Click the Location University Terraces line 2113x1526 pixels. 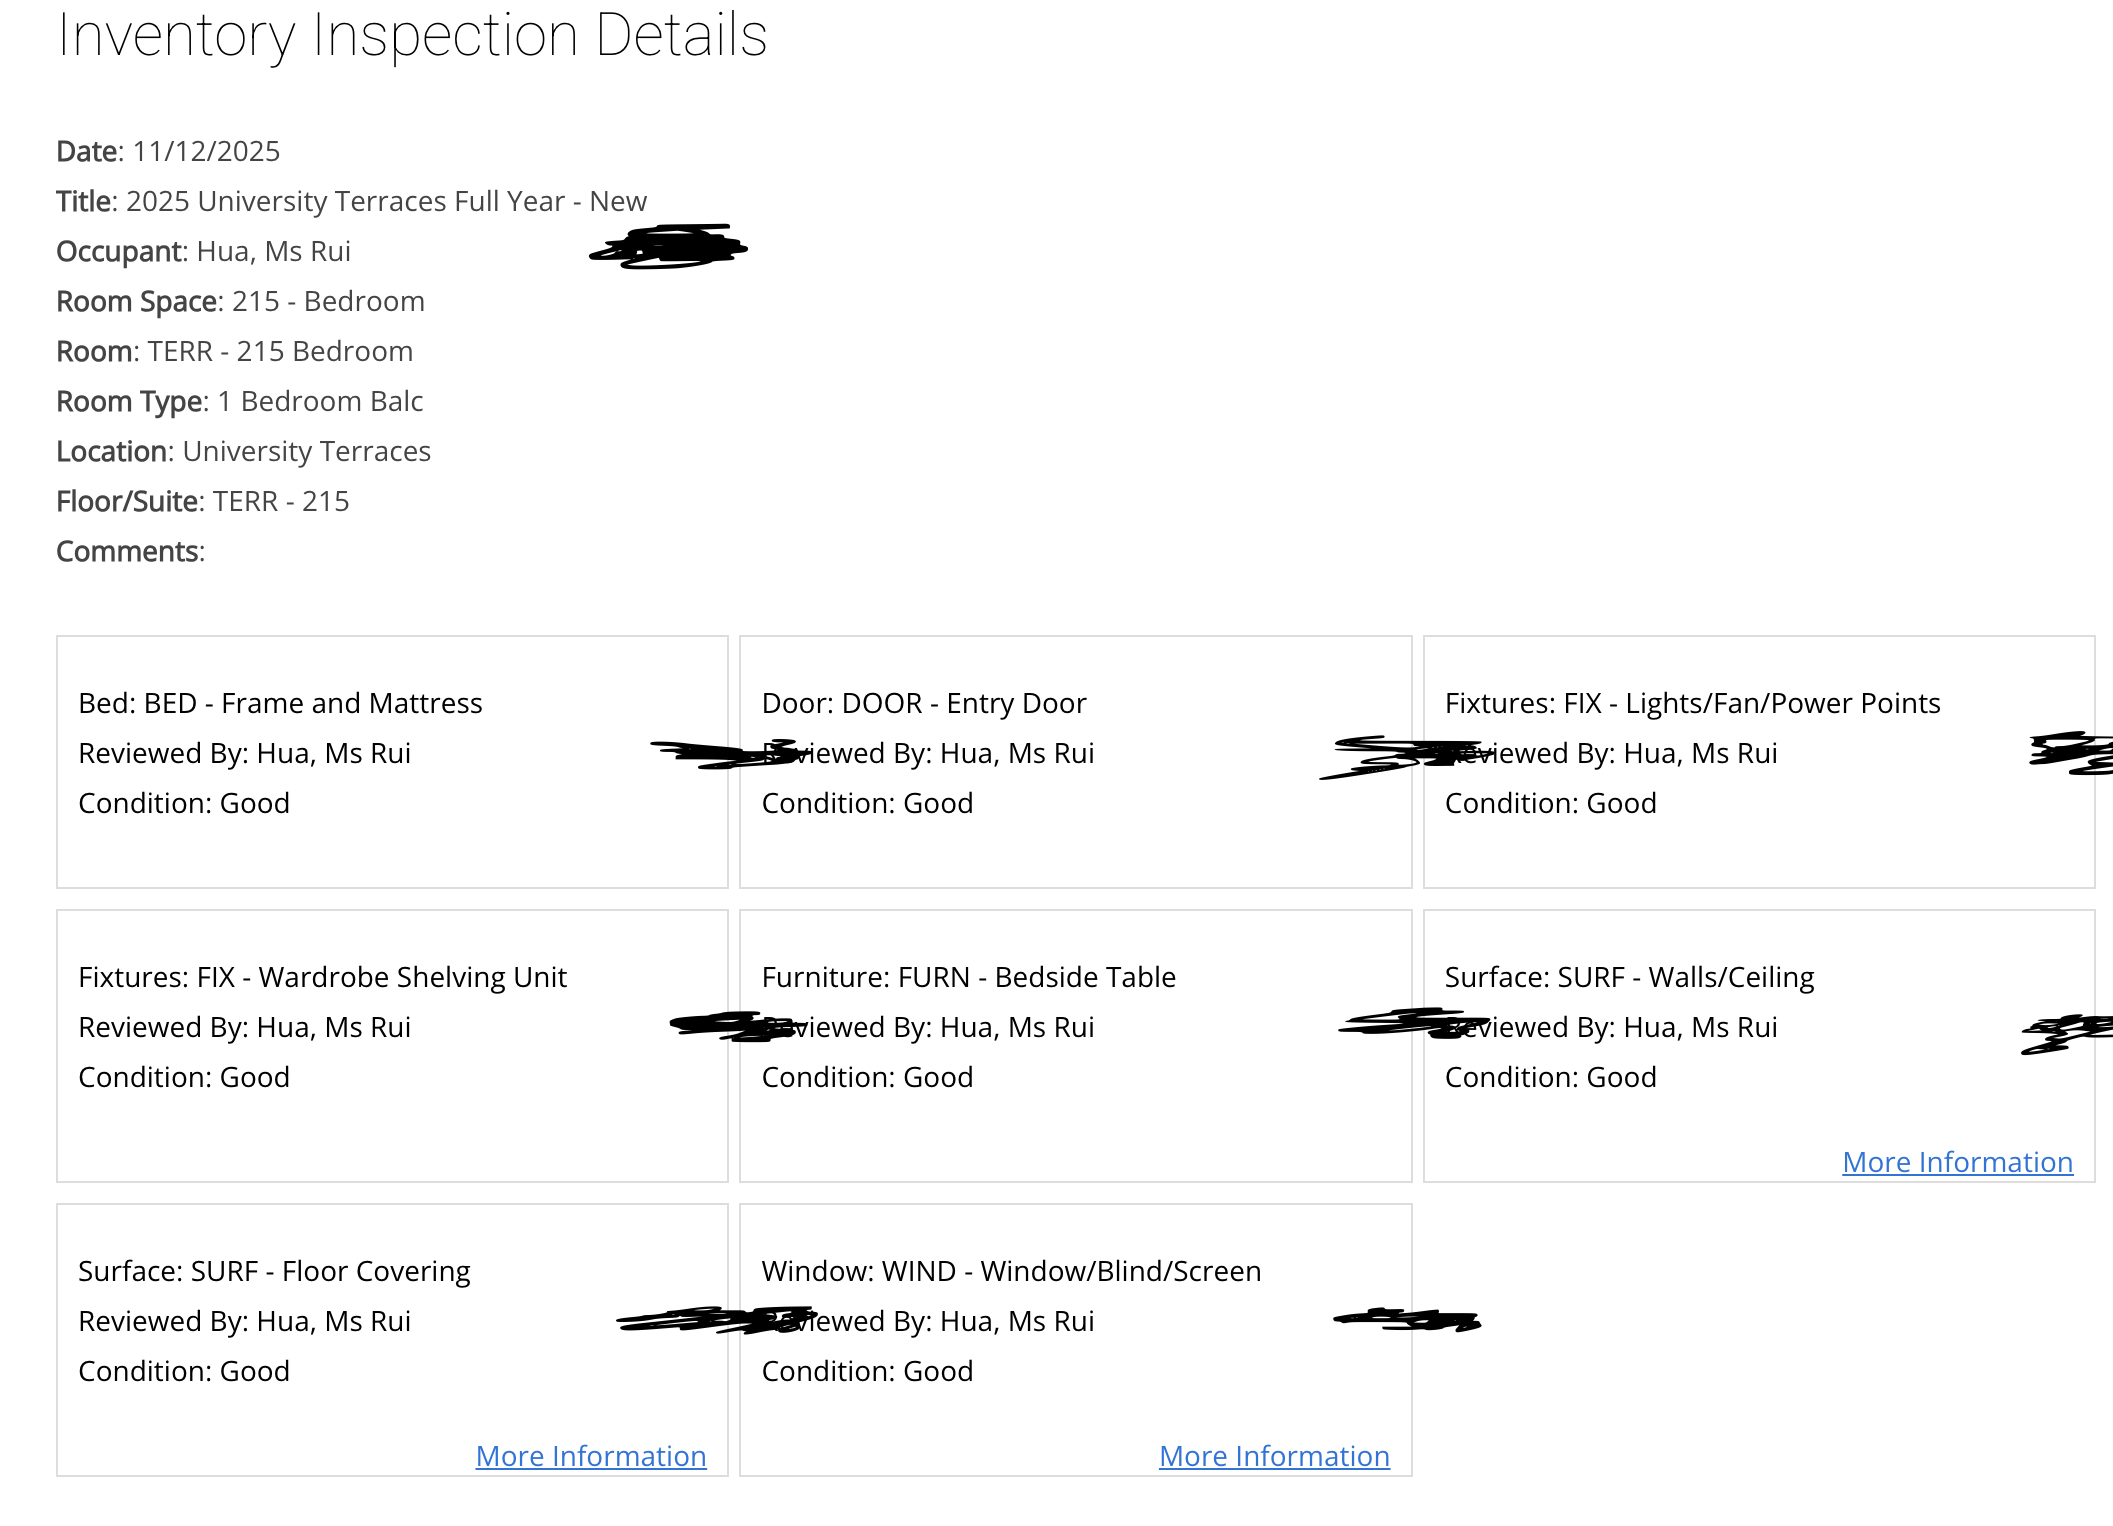243,451
